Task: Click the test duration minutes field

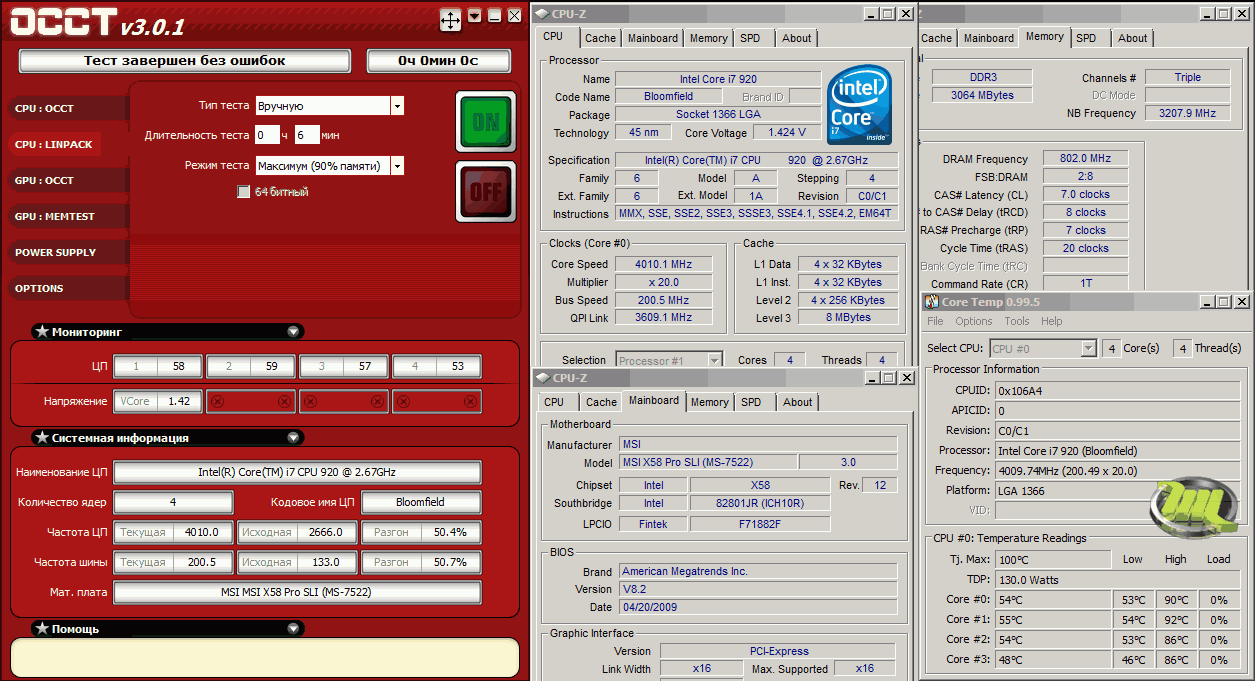Action: tap(307, 135)
